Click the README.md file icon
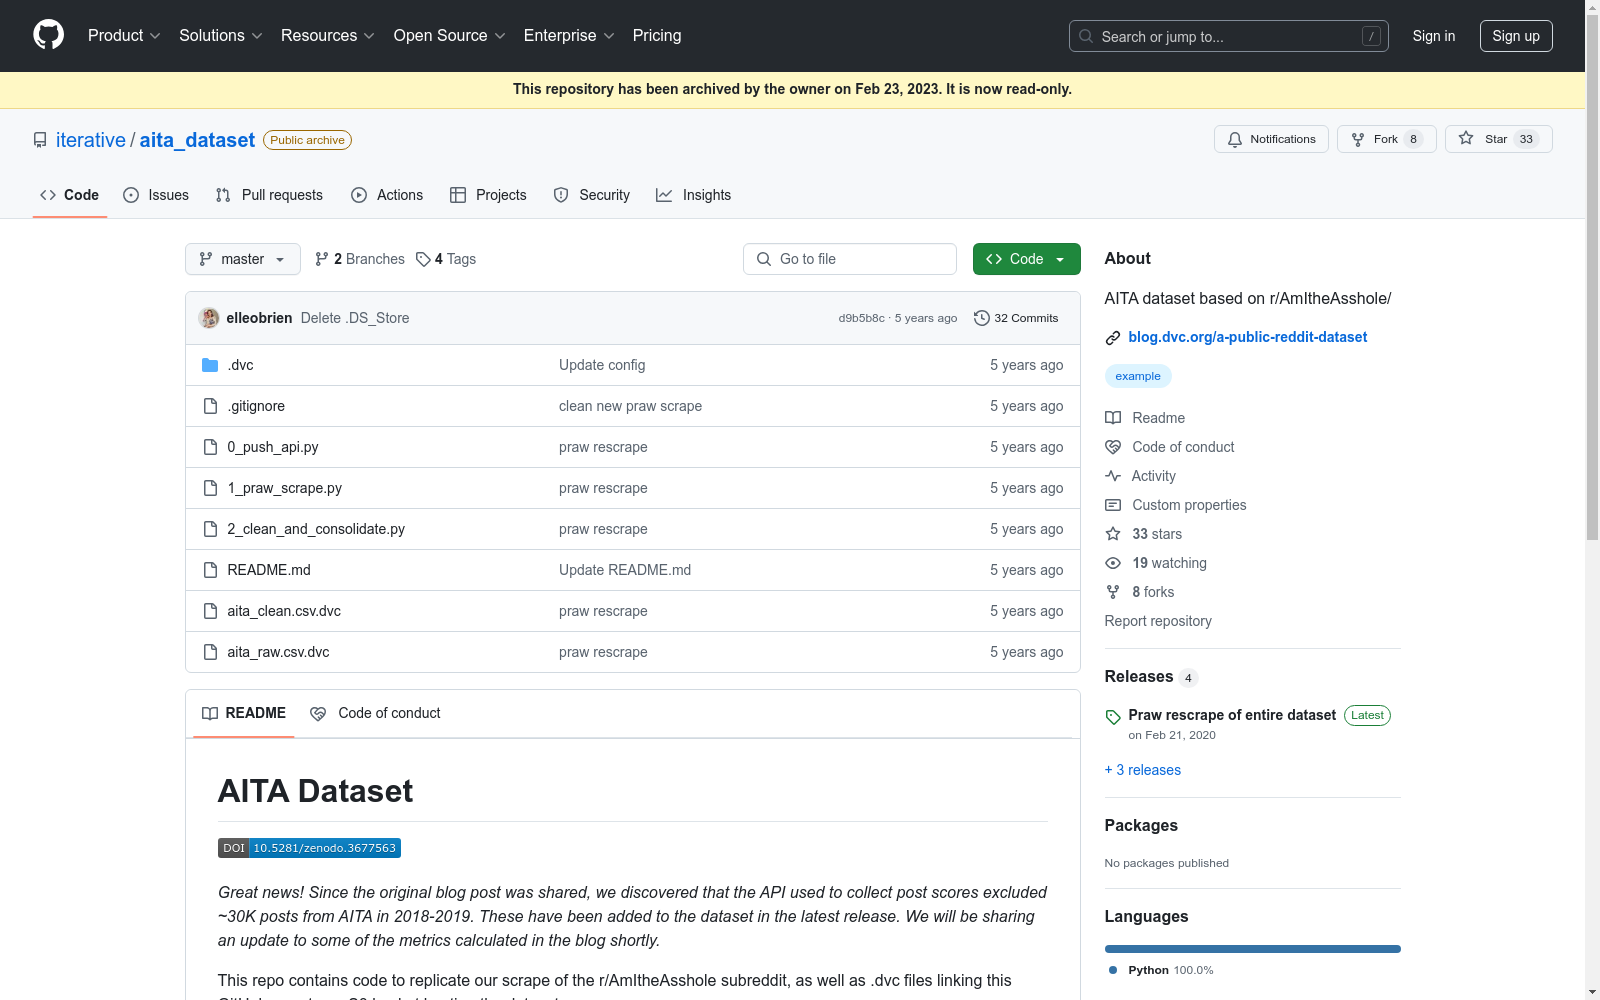1600x1000 pixels. [210, 570]
